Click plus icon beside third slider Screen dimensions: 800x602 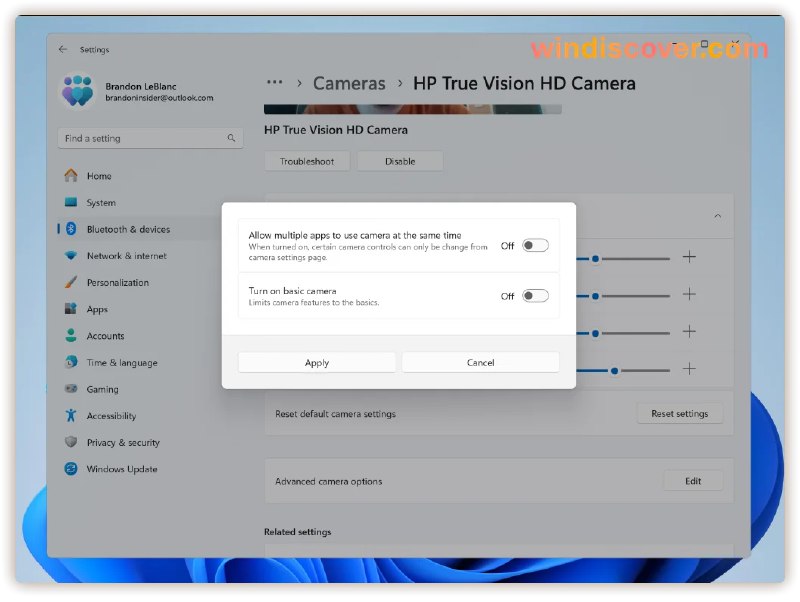pyautogui.click(x=689, y=332)
